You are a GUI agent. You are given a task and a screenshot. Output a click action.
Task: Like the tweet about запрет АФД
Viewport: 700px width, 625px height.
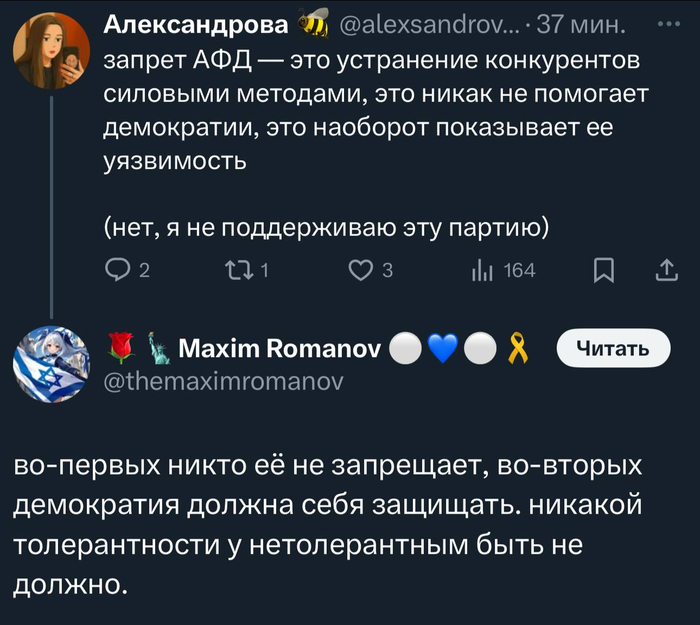[360, 270]
